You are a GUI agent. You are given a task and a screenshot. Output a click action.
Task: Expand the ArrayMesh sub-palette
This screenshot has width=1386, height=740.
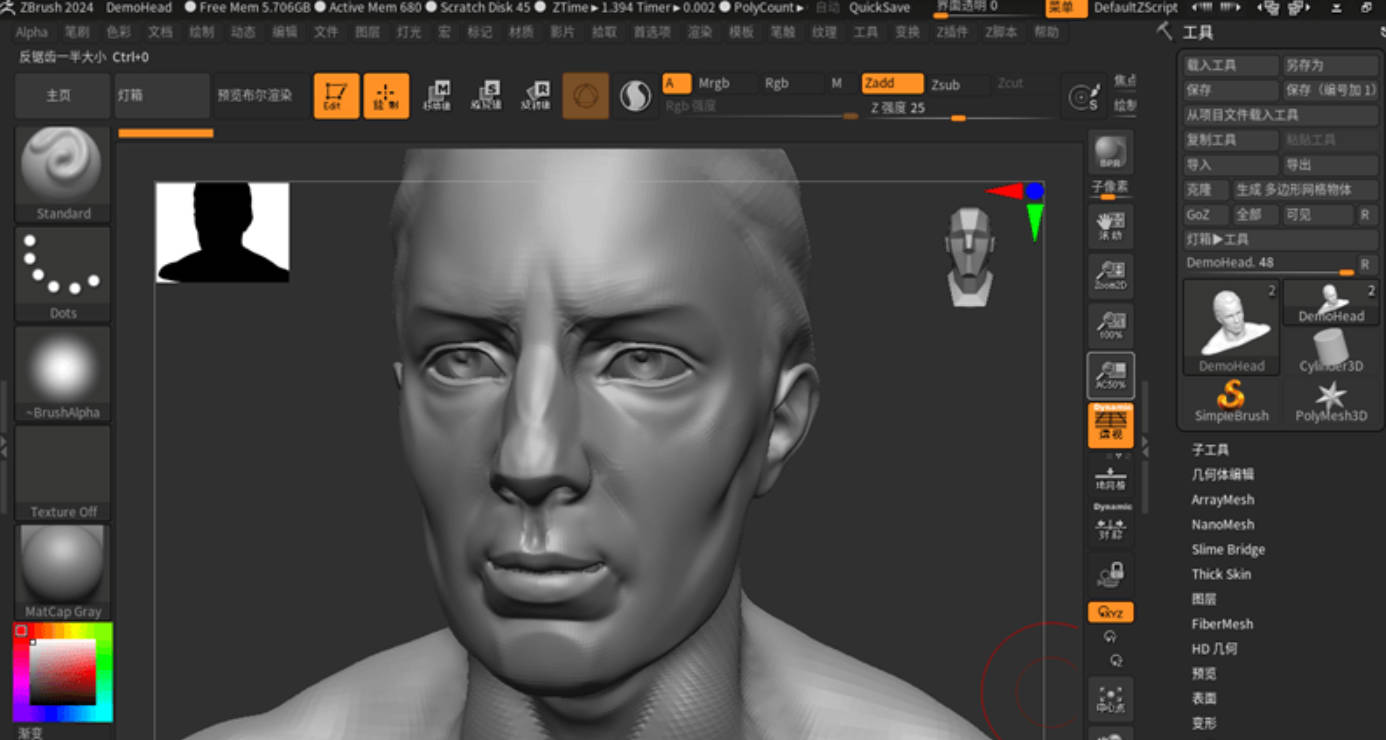coord(1222,500)
